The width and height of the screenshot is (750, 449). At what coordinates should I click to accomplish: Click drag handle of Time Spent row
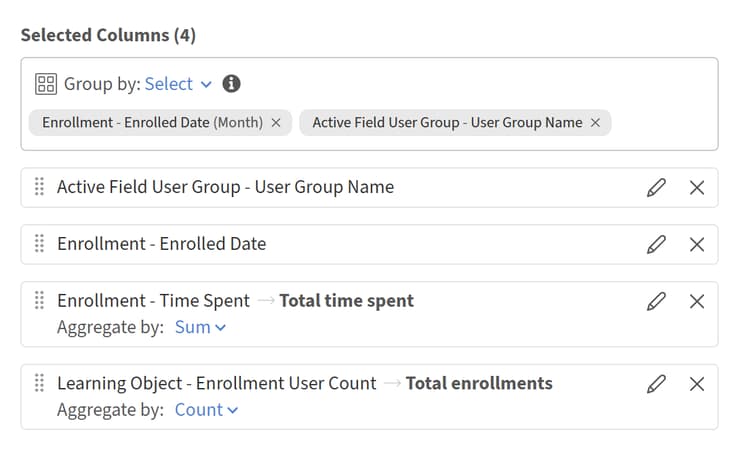40,300
